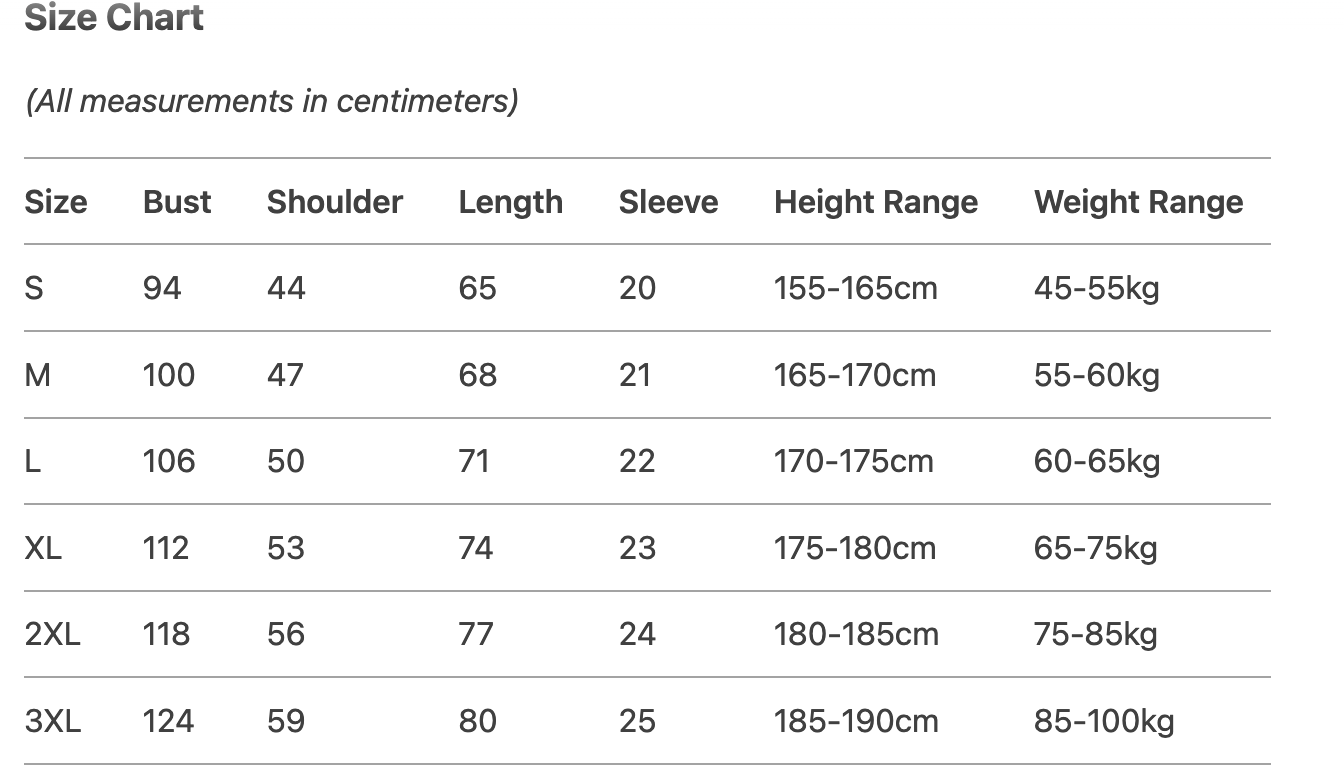The image size is (1344, 778).
Task: Select the Size column header
Action: [56, 202]
